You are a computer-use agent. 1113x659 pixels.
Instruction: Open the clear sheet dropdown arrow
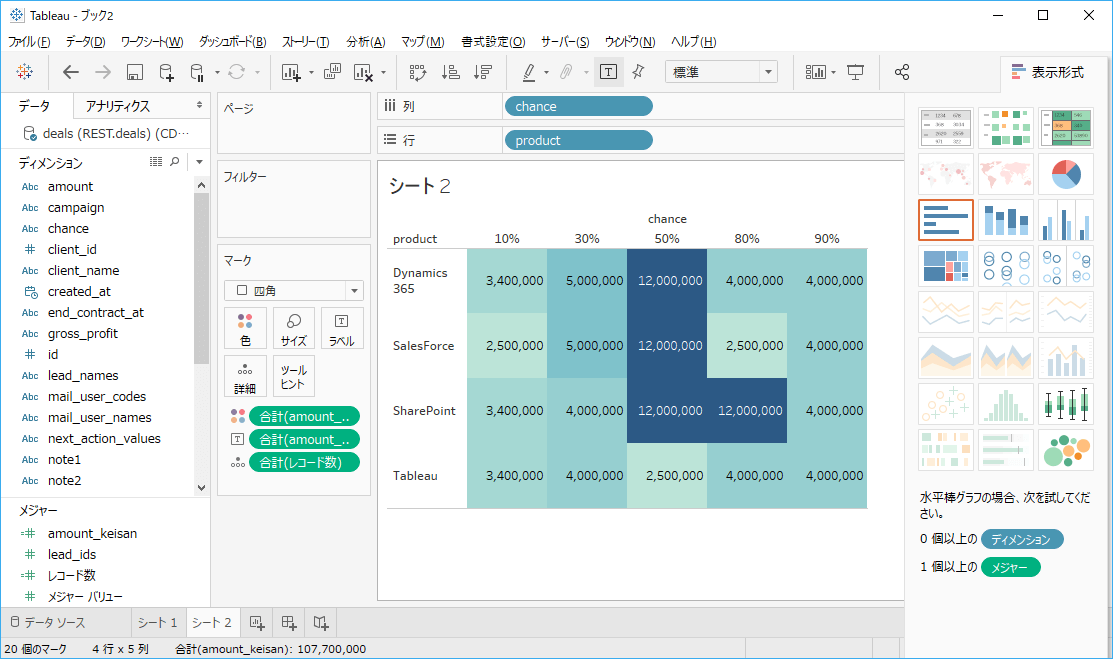point(383,72)
